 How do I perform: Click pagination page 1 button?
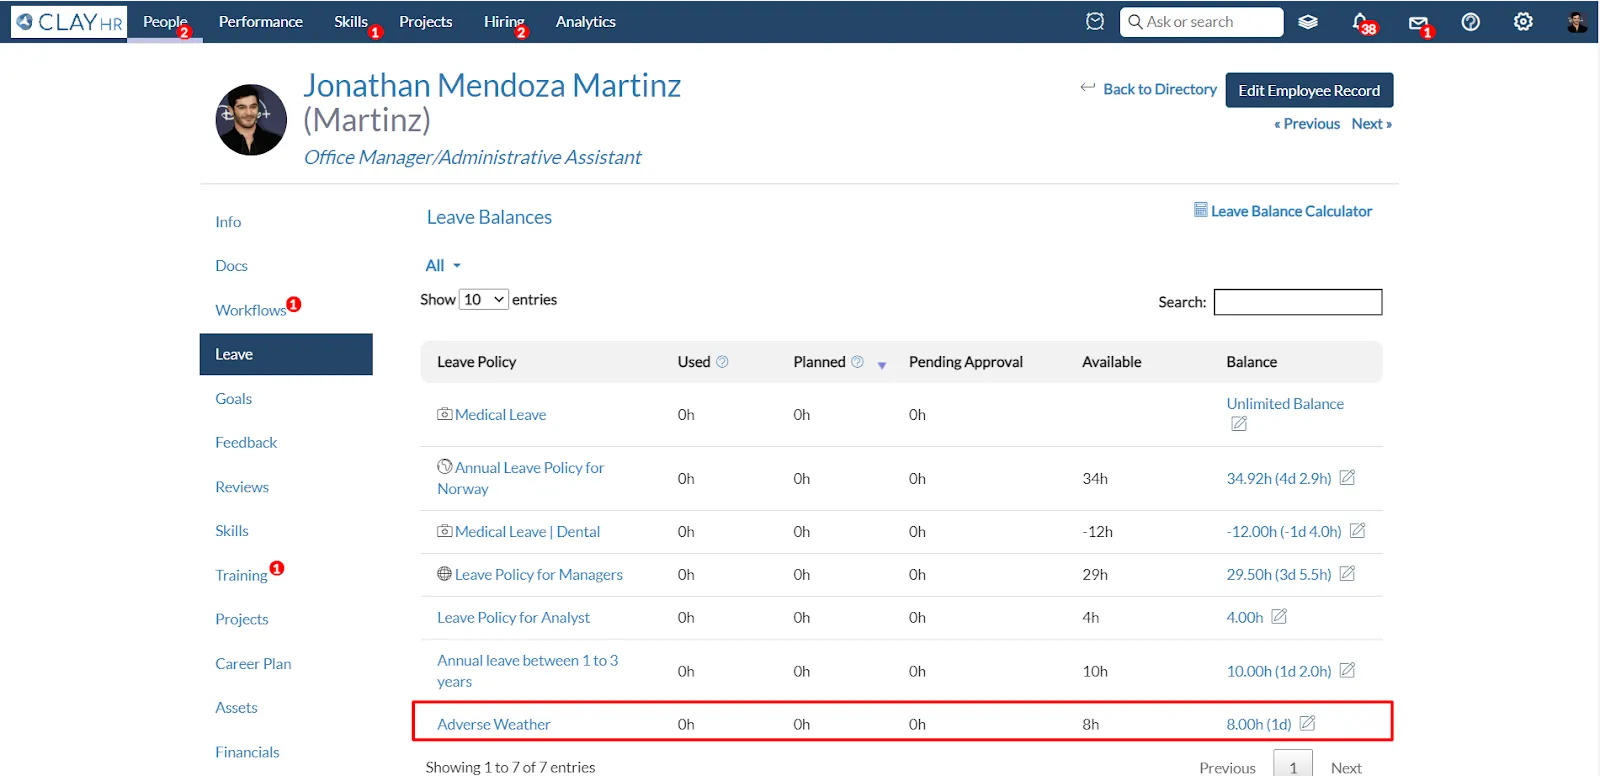1293,765
